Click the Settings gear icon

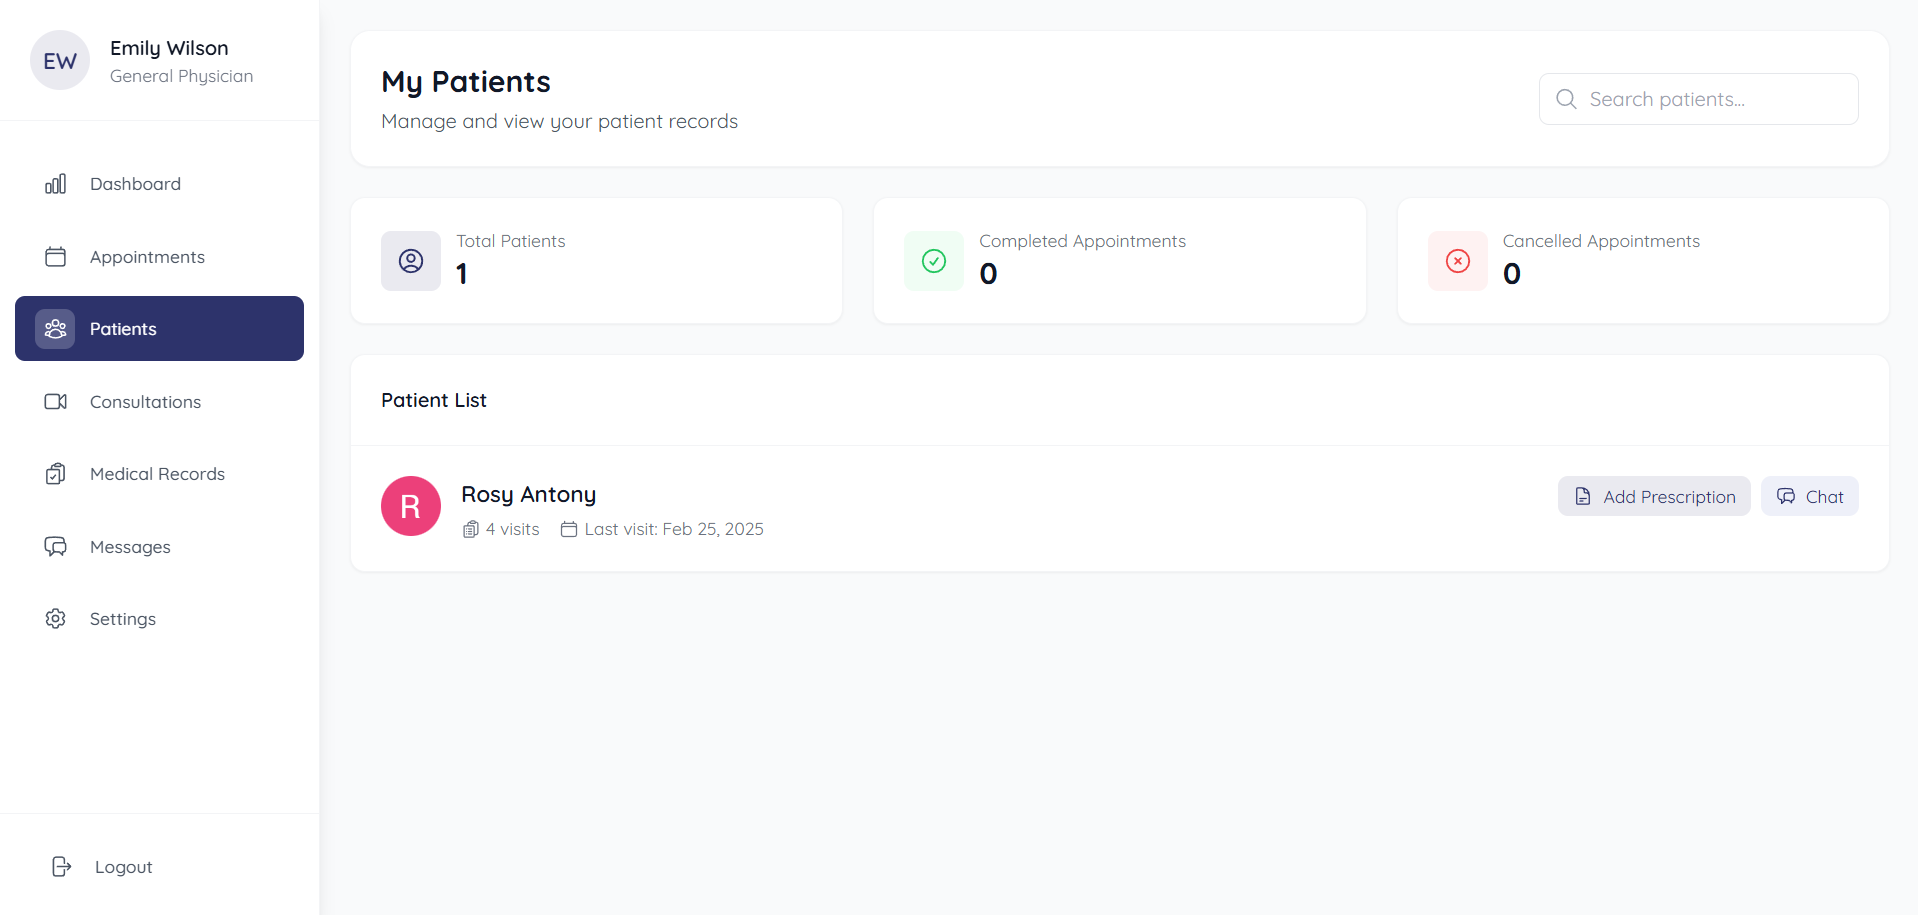pyautogui.click(x=55, y=619)
